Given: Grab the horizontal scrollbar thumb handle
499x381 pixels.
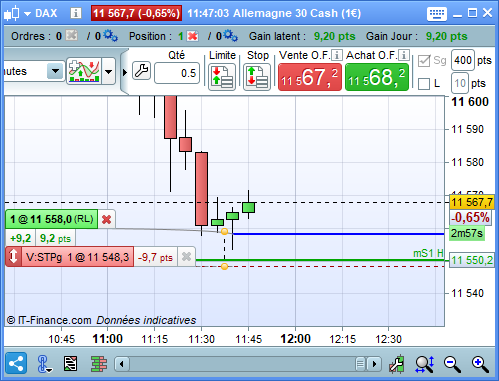Looking at the screenshot, I should [360, 364].
